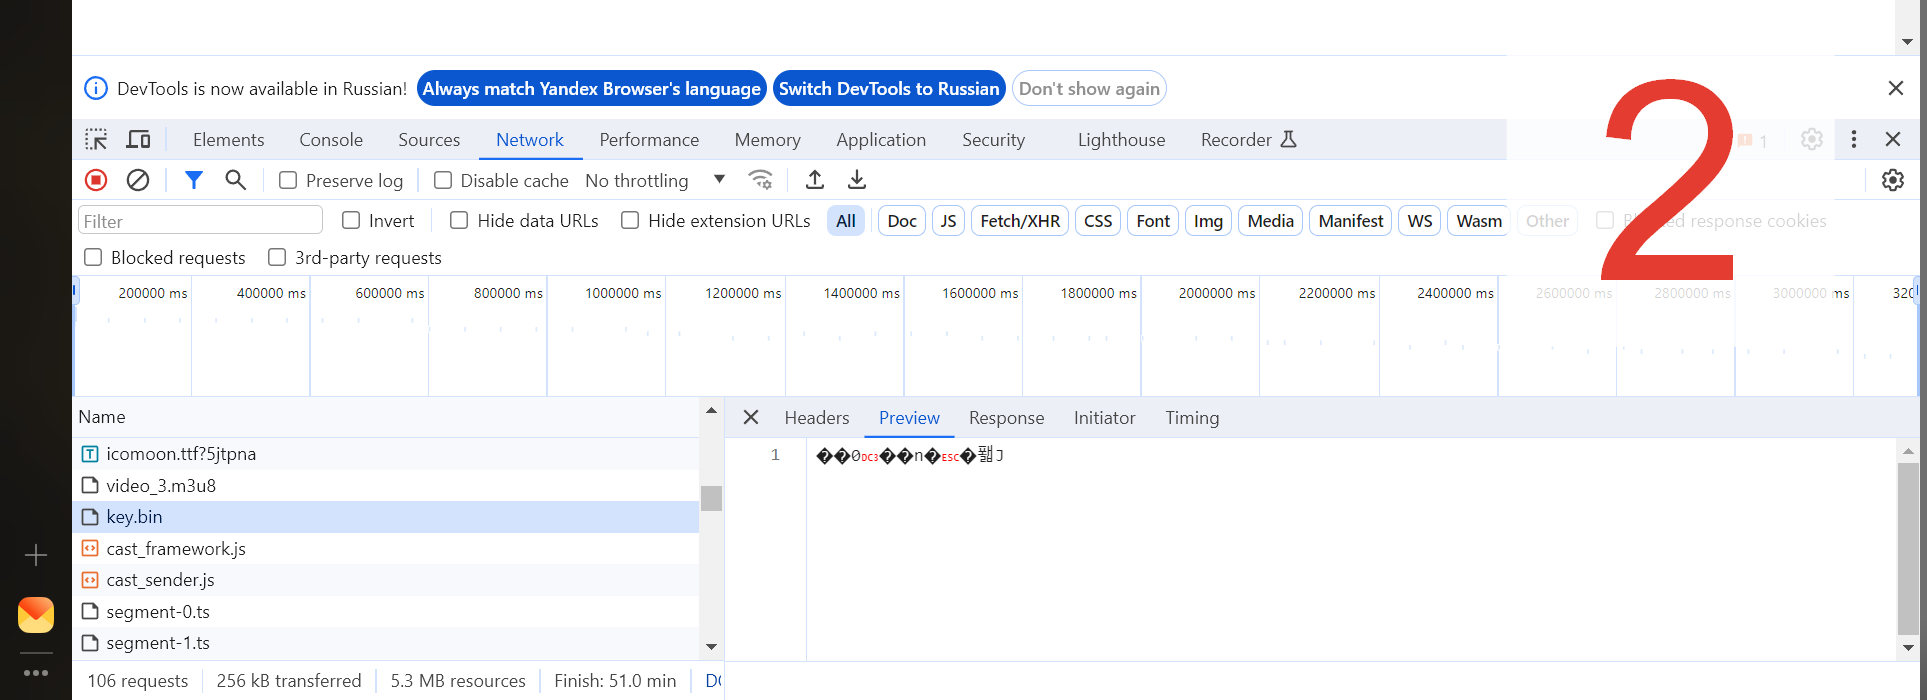Check Blocked requests
The height and width of the screenshot is (700, 1927).
point(93,257)
